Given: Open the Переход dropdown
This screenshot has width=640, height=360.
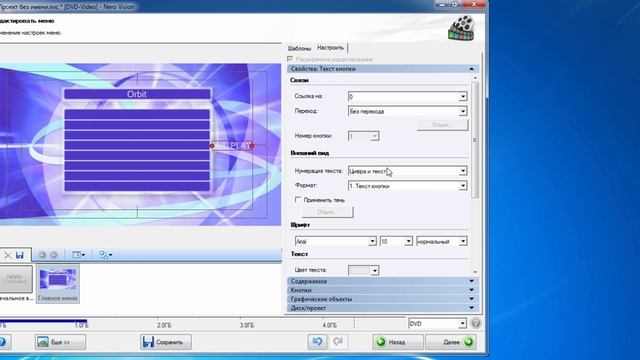Looking at the screenshot, I should [462, 111].
